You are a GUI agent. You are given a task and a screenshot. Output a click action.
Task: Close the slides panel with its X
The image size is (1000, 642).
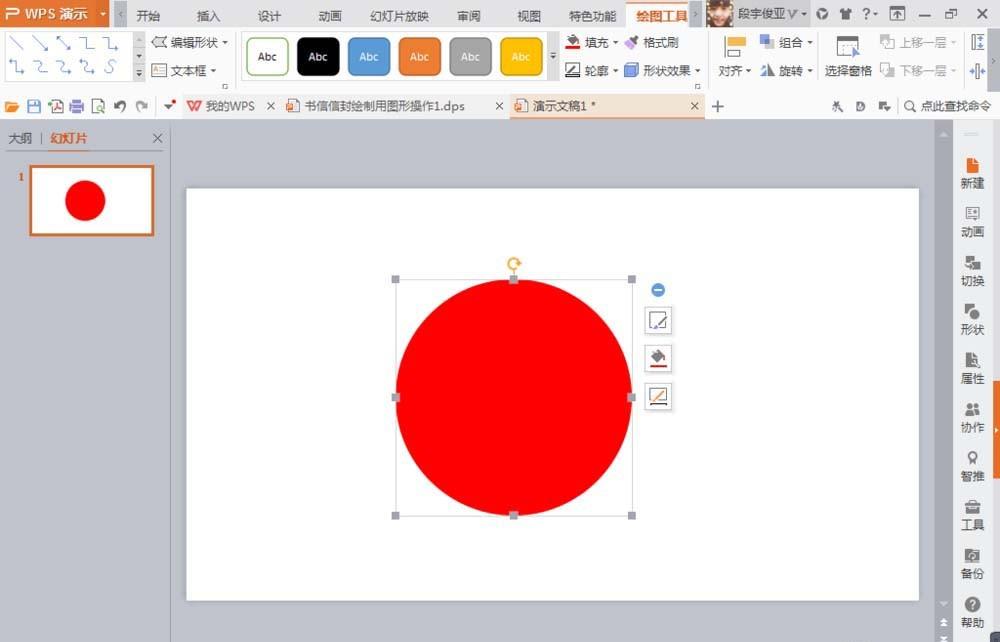point(157,138)
